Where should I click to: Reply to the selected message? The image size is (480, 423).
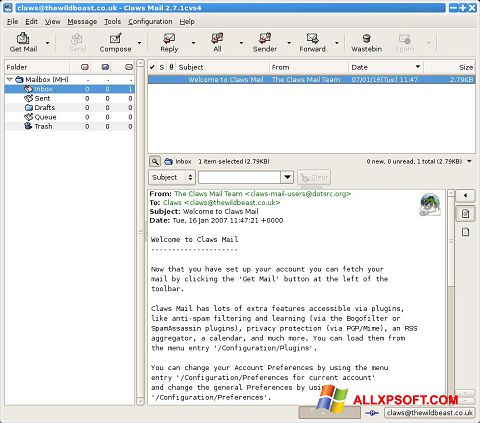pos(169,43)
